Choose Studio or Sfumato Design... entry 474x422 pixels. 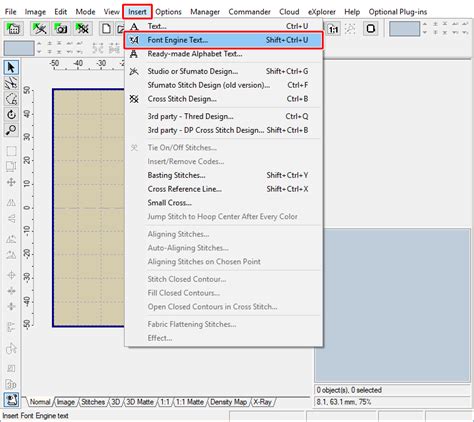[223, 71]
